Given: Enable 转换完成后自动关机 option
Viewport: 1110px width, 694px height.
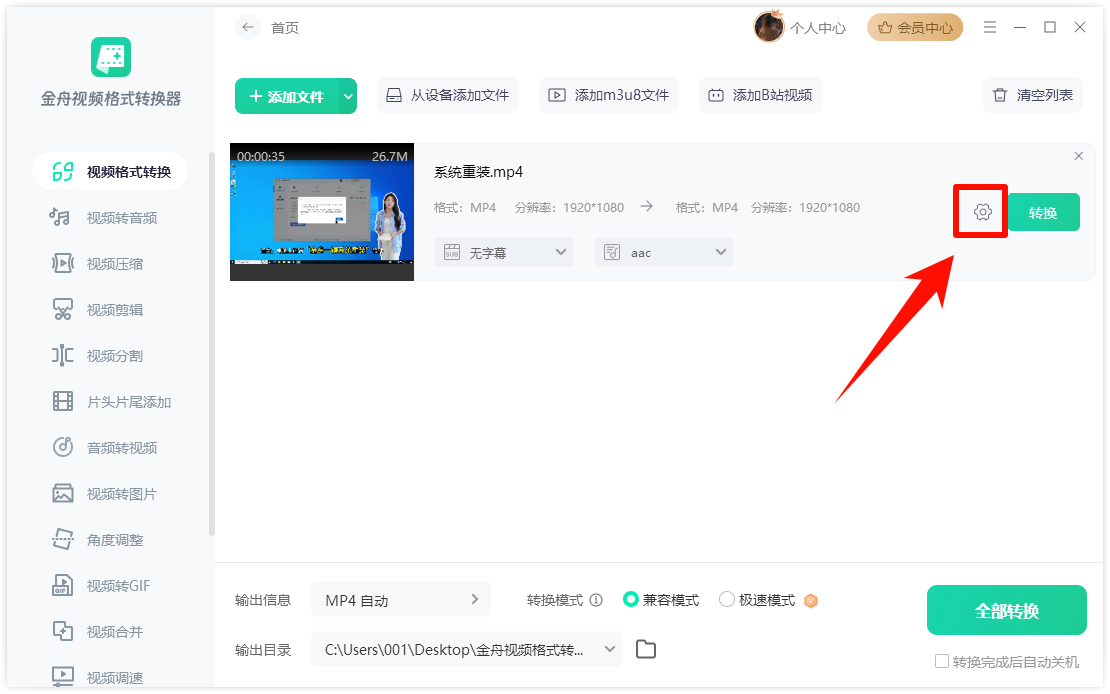Looking at the screenshot, I should (941, 661).
